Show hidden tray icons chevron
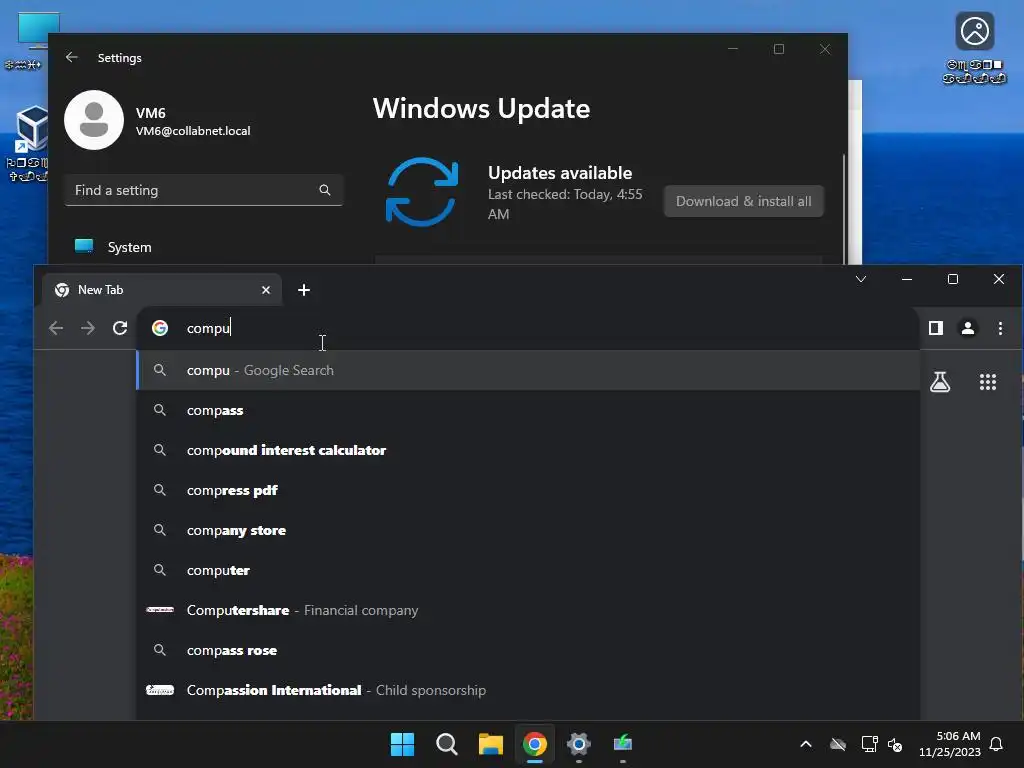 [x=806, y=744]
